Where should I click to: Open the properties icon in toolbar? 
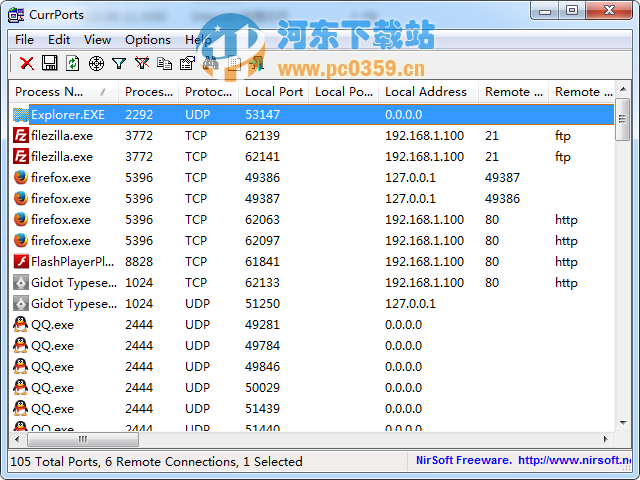click(x=187, y=63)
